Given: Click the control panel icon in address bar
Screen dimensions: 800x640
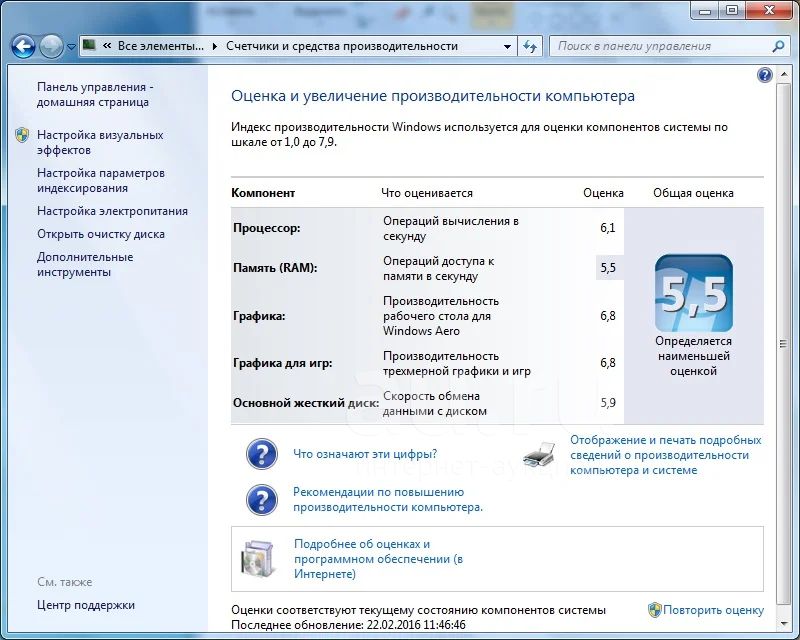Looking at the screenshot, I should [x=89, y=45].
